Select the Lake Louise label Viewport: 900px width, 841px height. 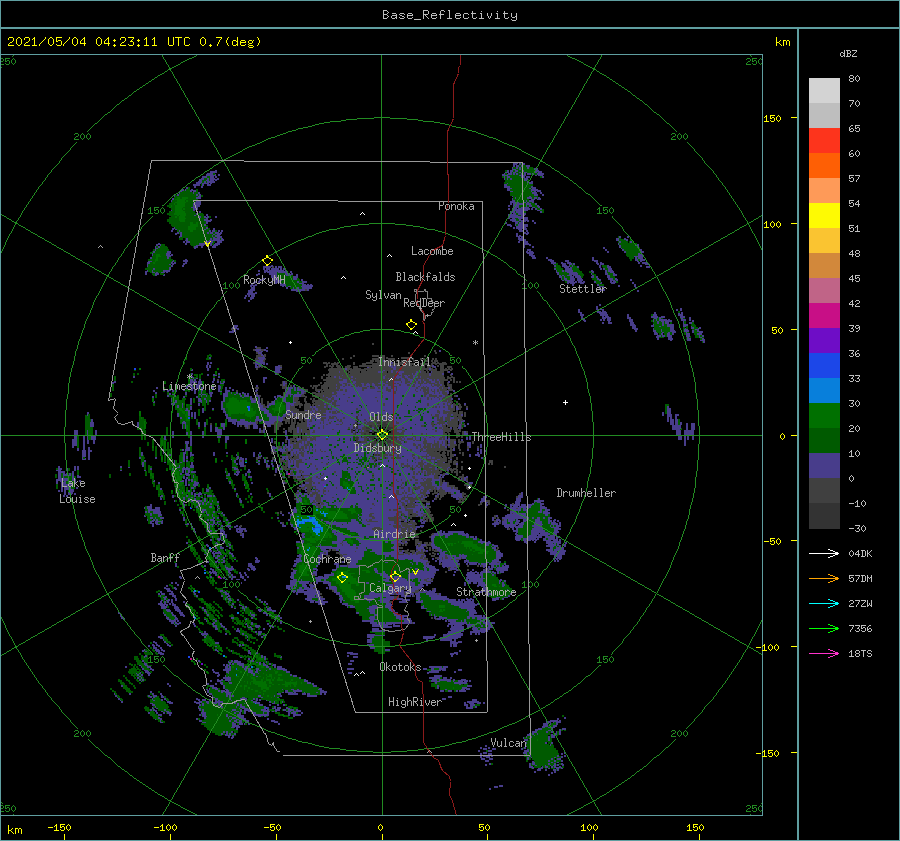pyautogui.click(x=77, y=491)
